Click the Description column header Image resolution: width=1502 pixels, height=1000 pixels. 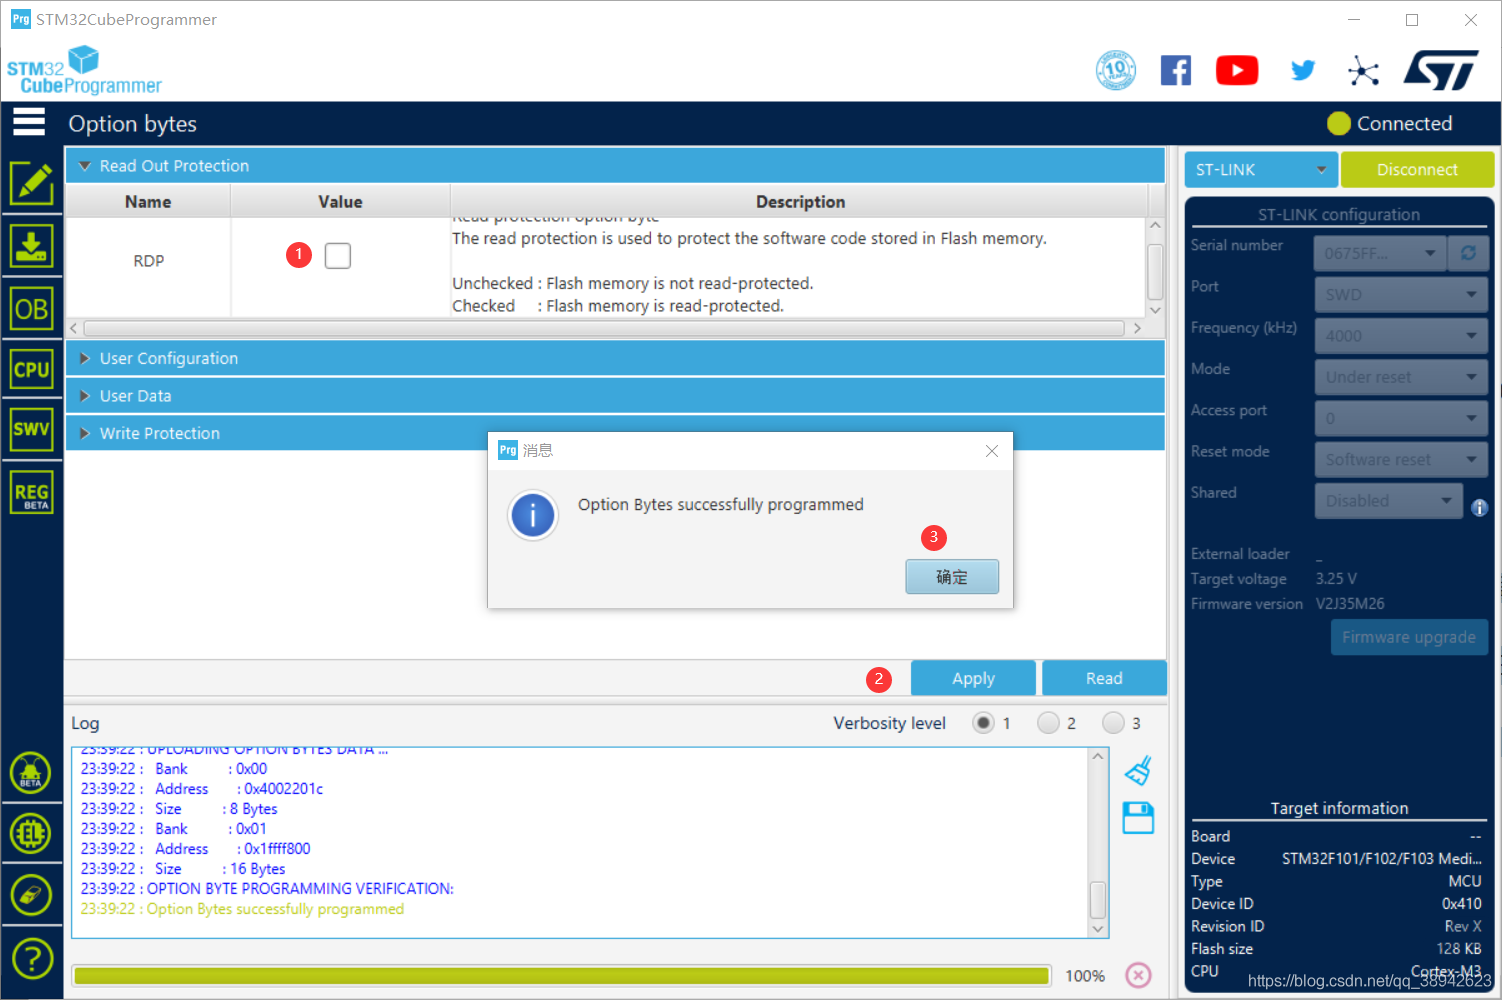[x=800, y=202]
